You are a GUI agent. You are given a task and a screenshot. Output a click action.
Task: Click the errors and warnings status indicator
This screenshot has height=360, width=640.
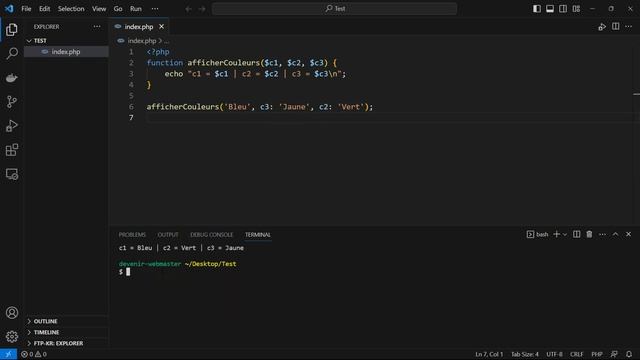(x=34, y=354)
